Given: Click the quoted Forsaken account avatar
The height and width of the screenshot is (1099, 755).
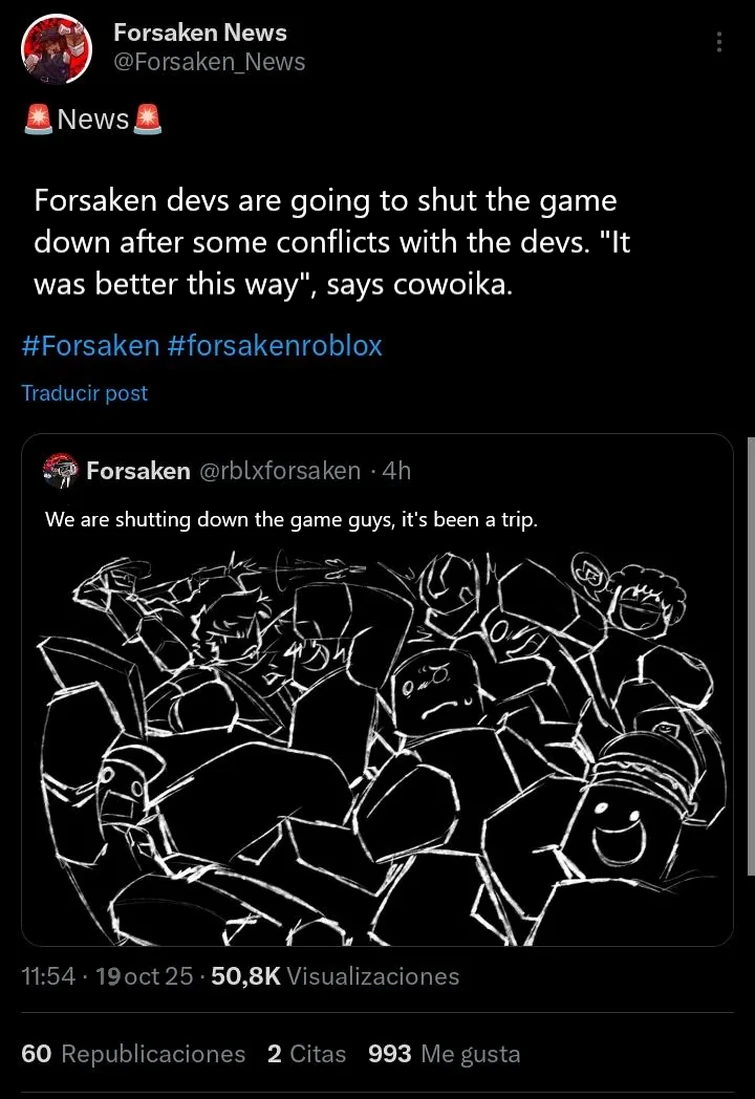Looking at the screenshot, I should pos(60,471).
